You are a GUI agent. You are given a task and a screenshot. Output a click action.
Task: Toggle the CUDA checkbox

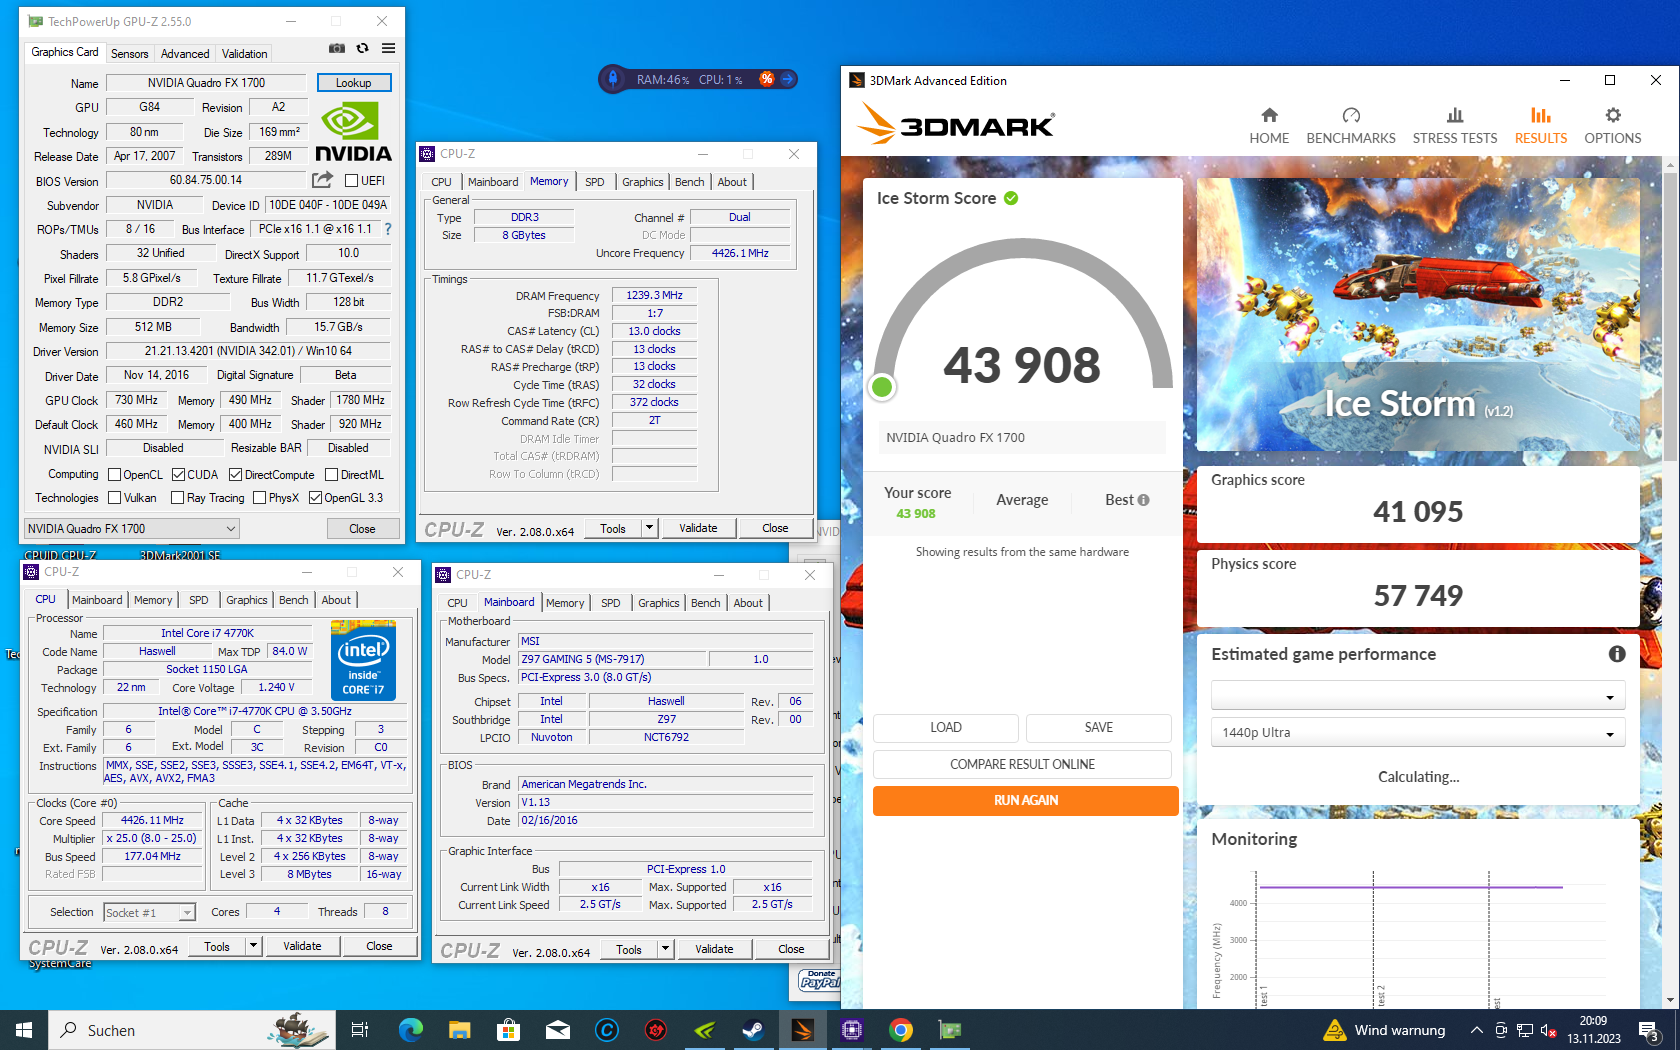tap(178, 475)
